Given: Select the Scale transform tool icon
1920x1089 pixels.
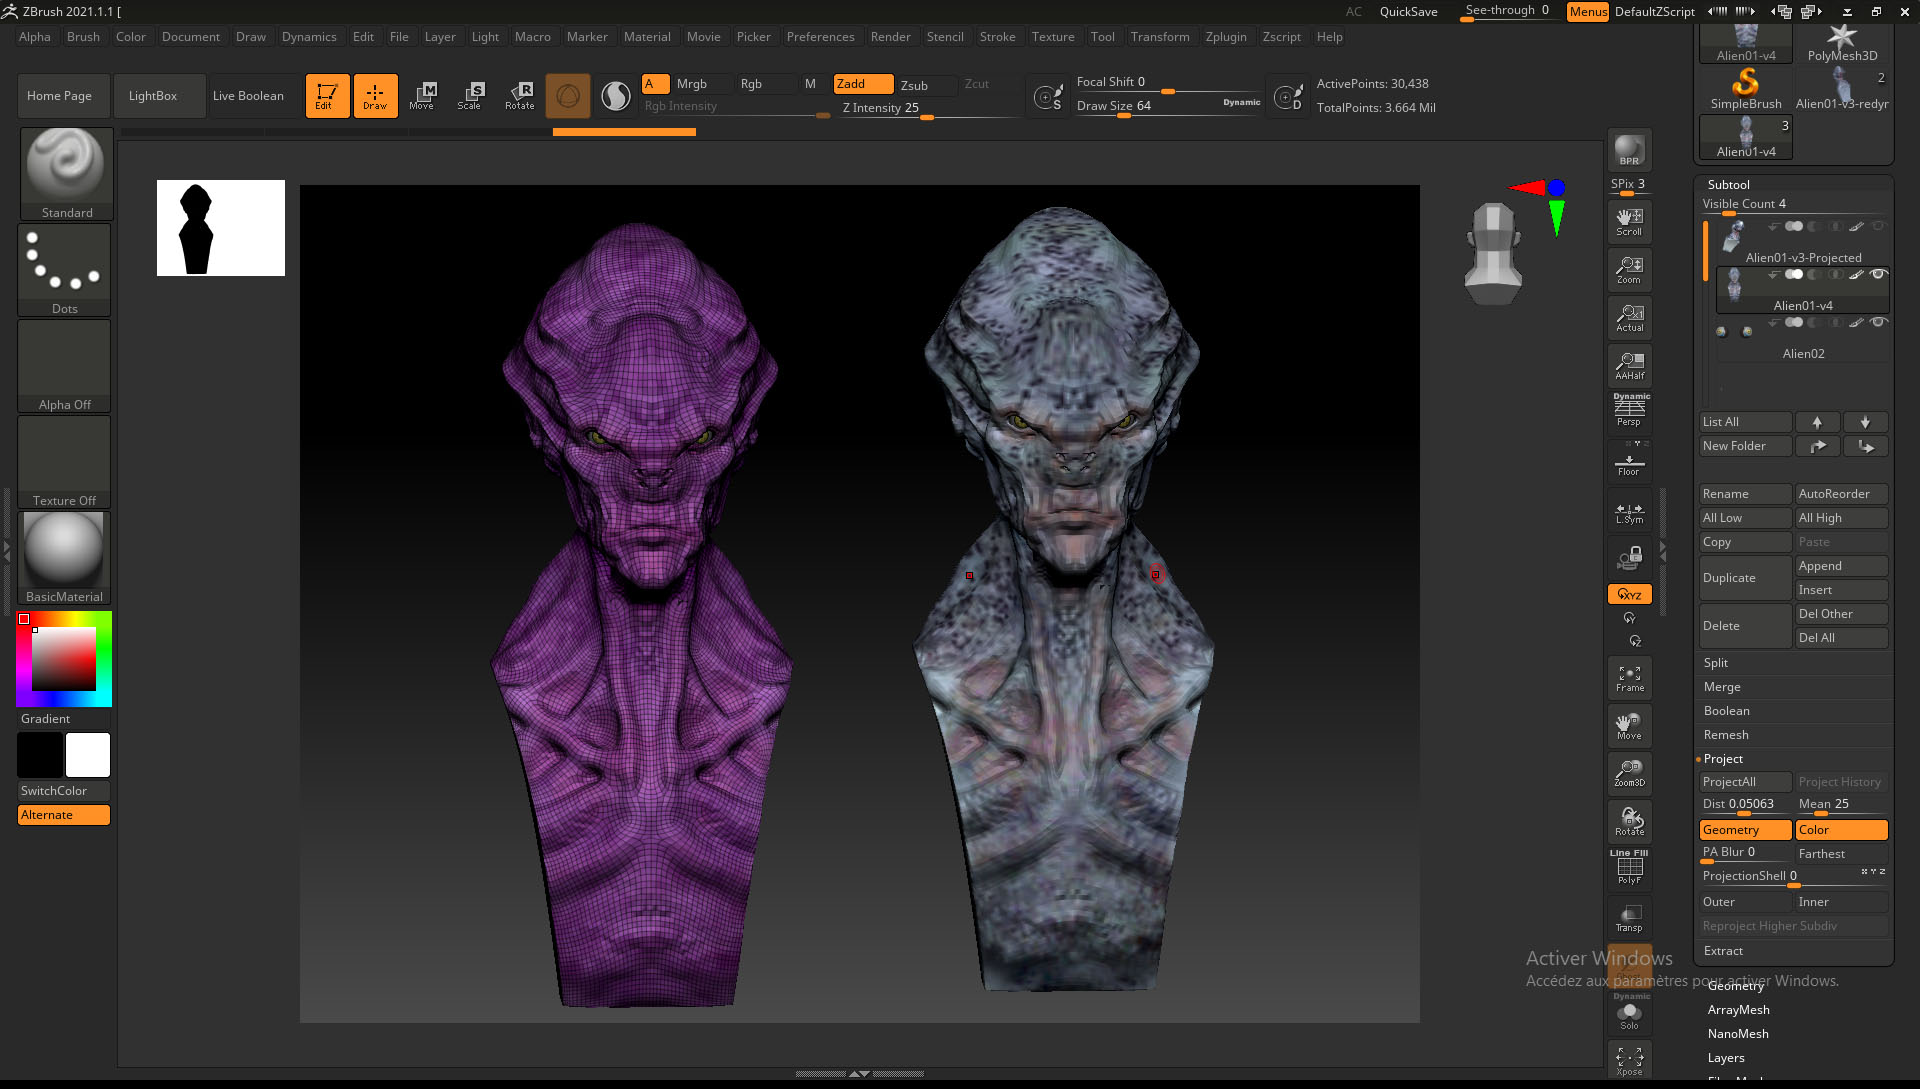Looking at the screenshot, I should [470, 95].
